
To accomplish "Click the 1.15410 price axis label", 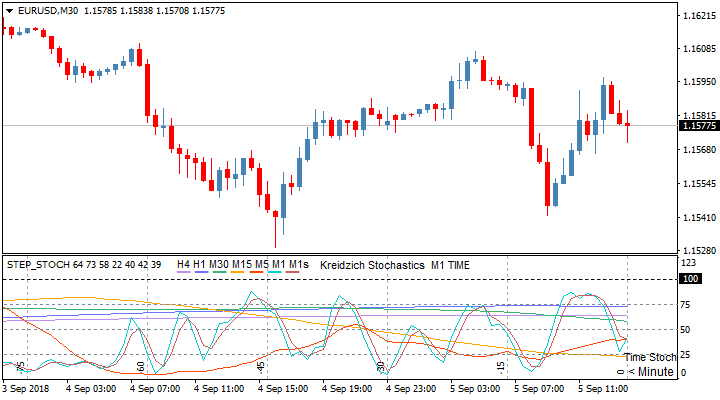I will (x=699, y=217).
